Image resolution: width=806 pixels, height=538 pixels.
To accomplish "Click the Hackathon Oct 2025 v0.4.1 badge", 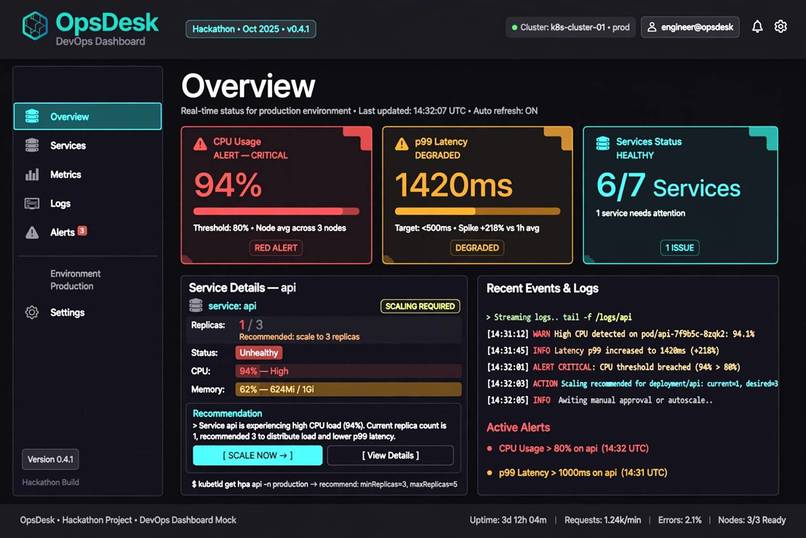I will (x=251, y=29).
